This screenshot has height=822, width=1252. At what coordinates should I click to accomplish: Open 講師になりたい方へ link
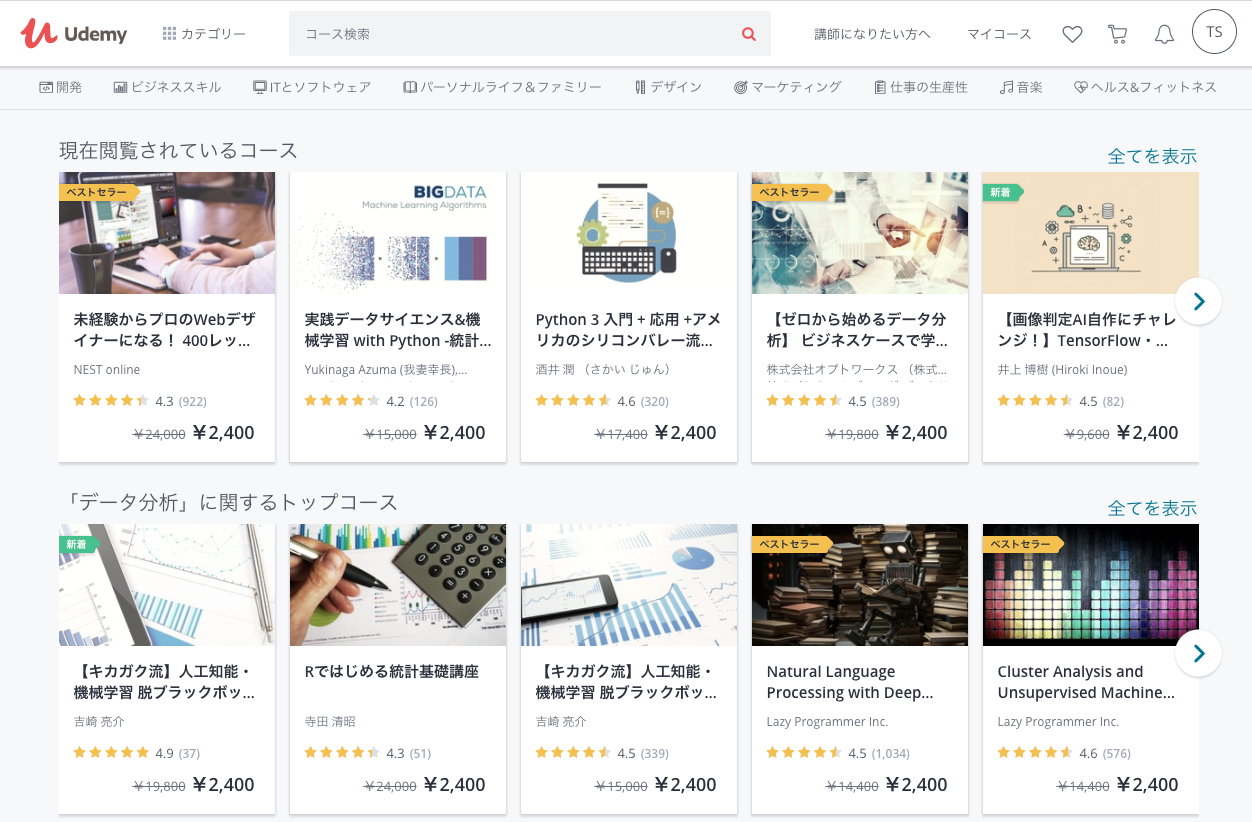[x=872, y=34]
